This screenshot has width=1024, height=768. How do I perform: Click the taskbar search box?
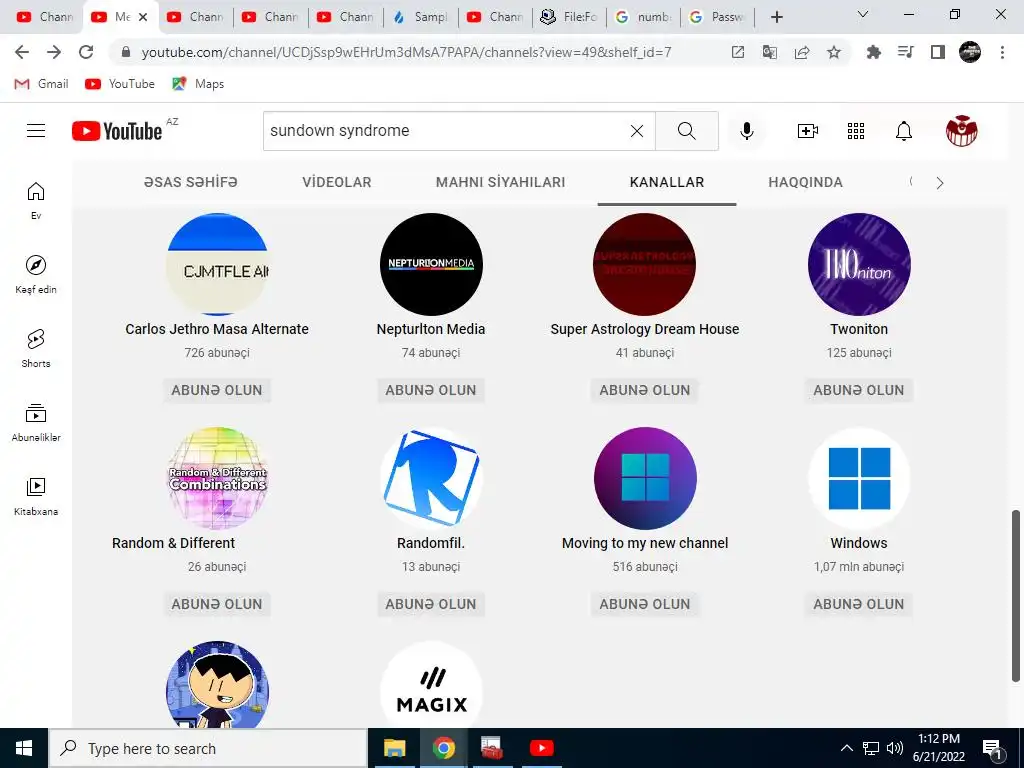208,748
